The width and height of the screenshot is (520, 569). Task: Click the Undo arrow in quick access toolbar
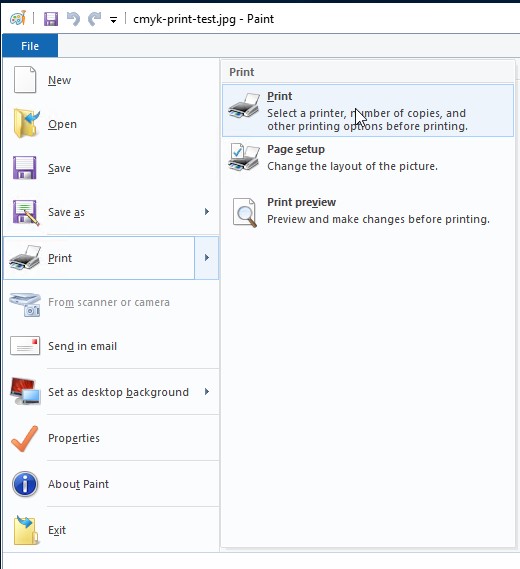coord(73,19)
